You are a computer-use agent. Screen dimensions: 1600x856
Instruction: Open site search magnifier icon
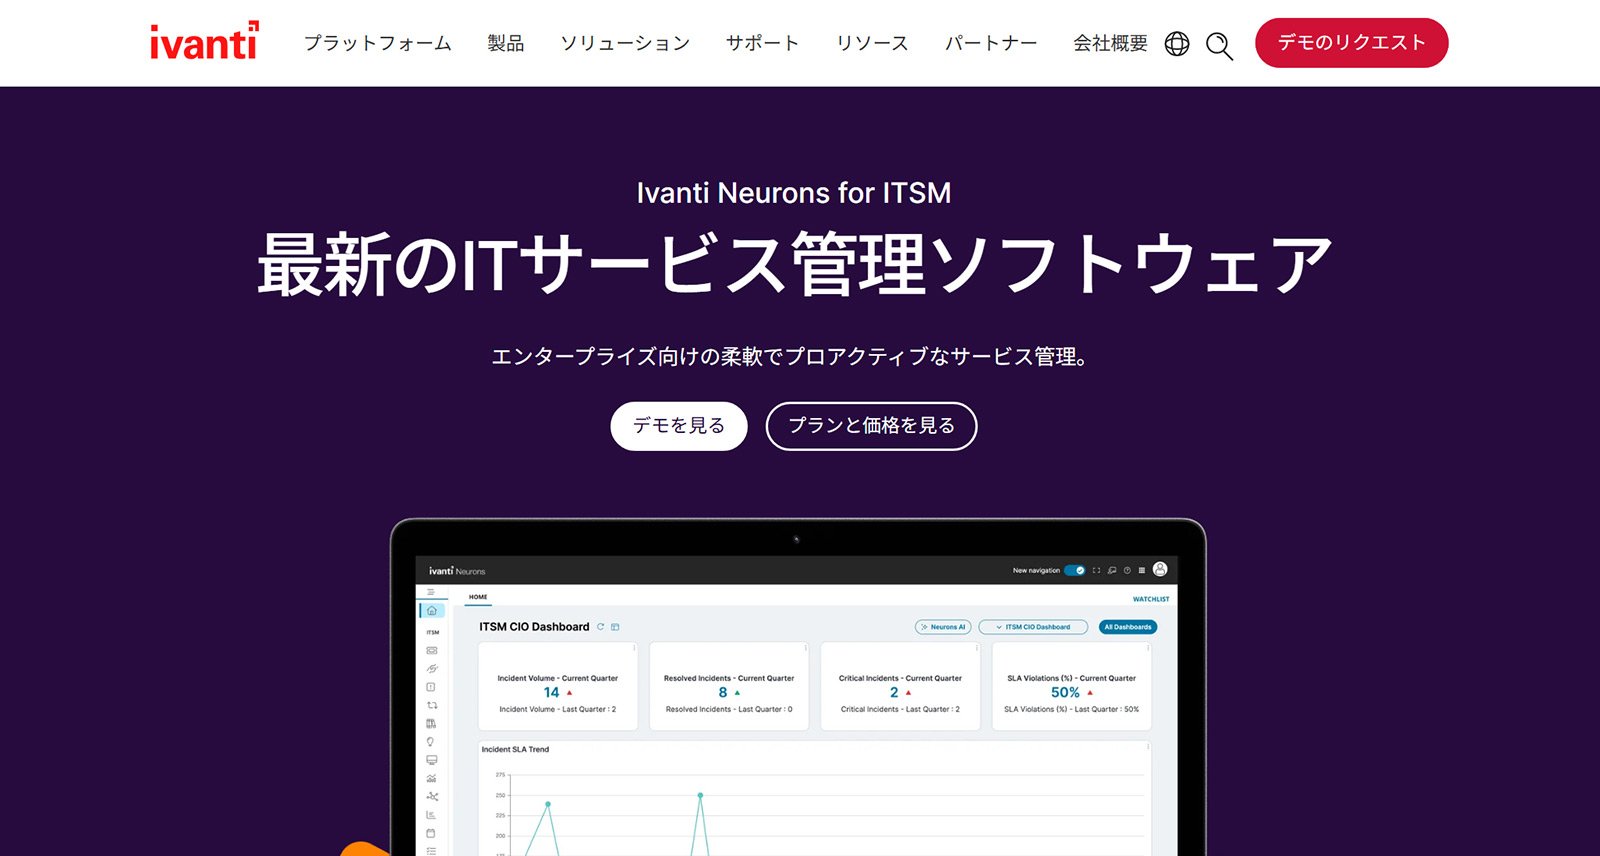click(x=1219, y=46)
